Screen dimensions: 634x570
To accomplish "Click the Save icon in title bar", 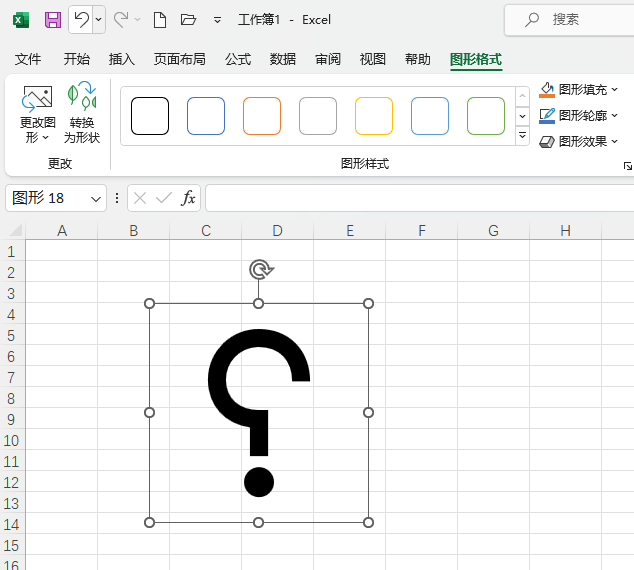I will tap(53, 19).
